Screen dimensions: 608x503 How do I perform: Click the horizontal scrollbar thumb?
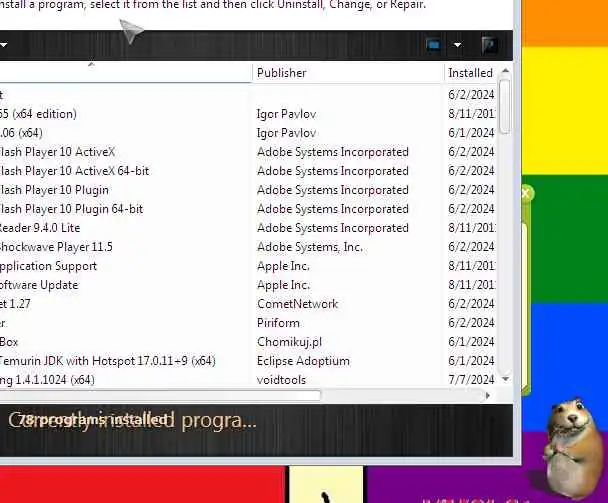160,396
